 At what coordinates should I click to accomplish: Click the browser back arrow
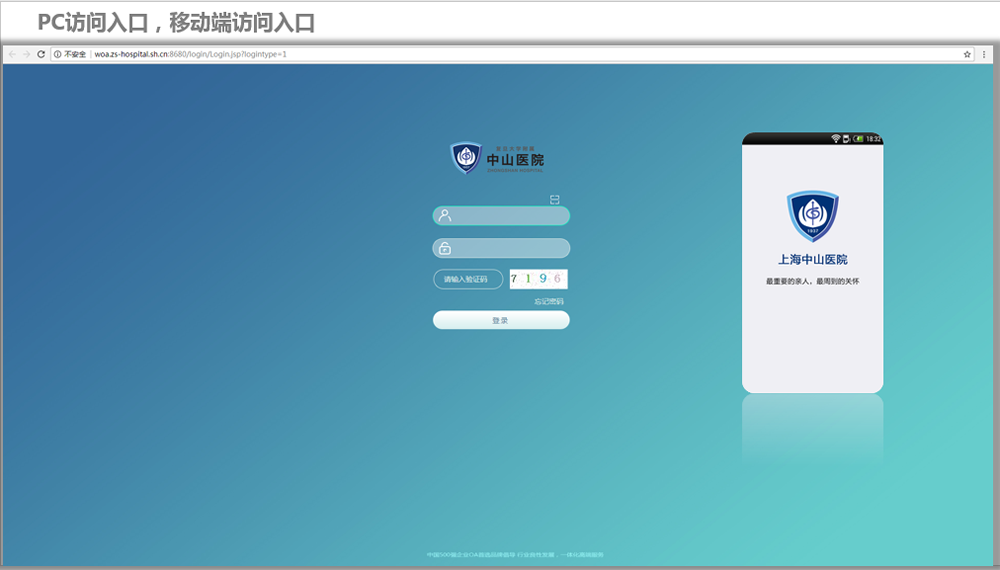12,54
